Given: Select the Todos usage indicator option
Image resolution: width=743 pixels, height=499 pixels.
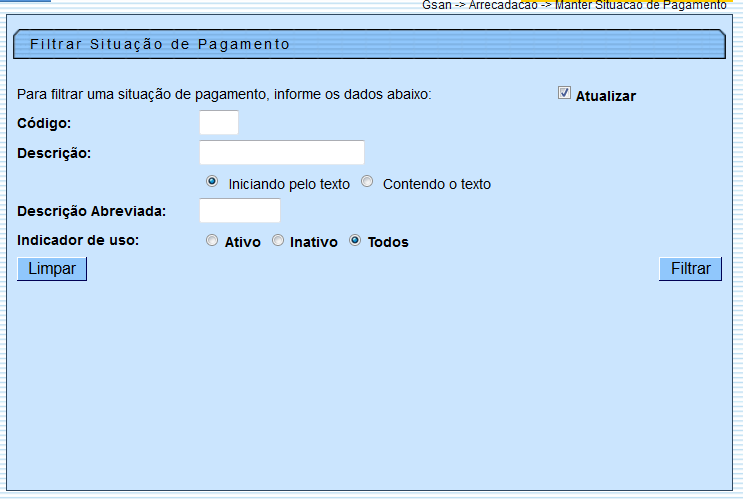Looking at the screenshot, I should (355, 241).
